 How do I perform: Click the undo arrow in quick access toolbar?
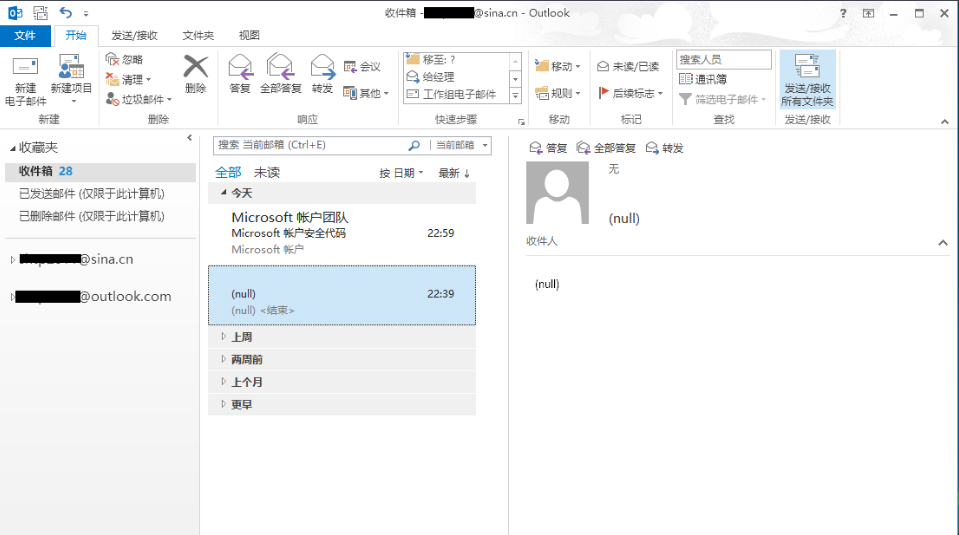tap(66, 13)
